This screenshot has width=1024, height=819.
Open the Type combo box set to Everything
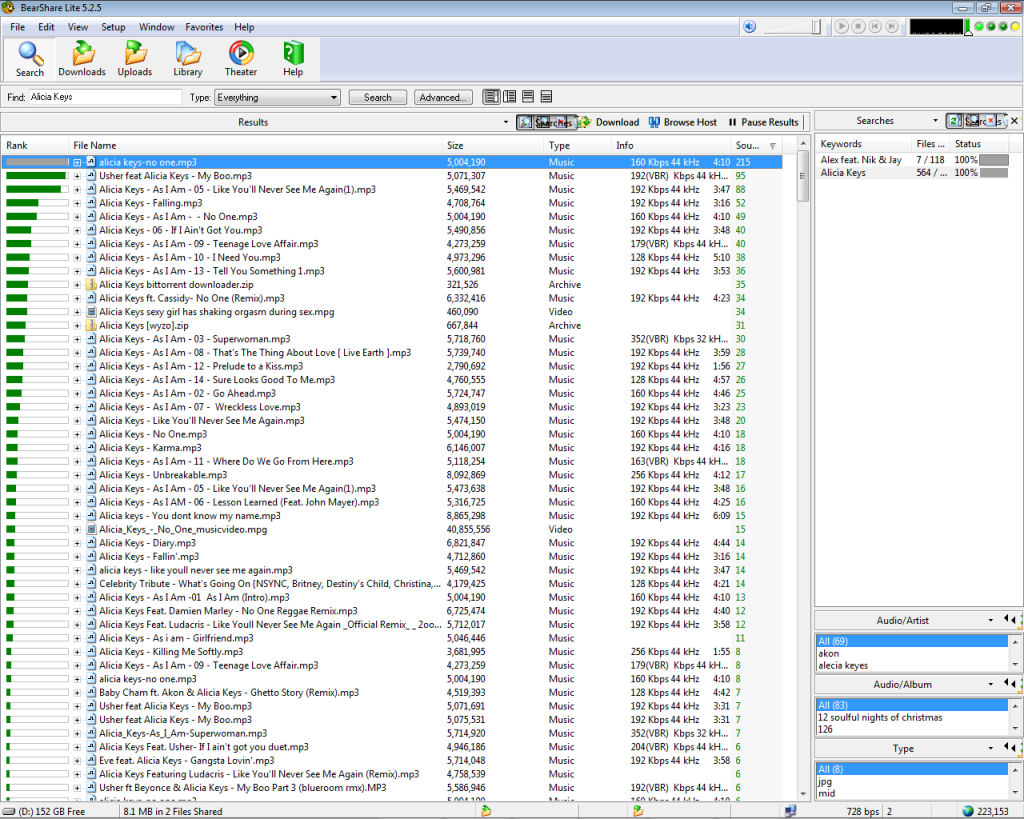(278, 97)
